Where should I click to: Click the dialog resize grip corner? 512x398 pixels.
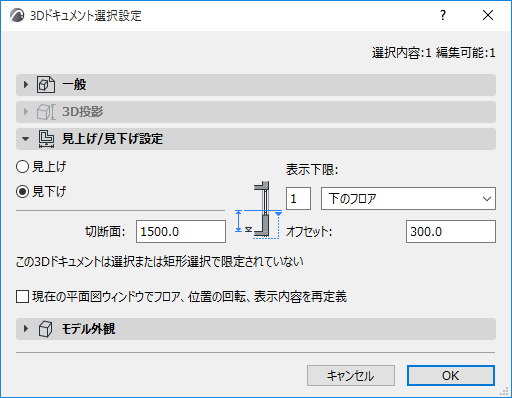[504, 391]
